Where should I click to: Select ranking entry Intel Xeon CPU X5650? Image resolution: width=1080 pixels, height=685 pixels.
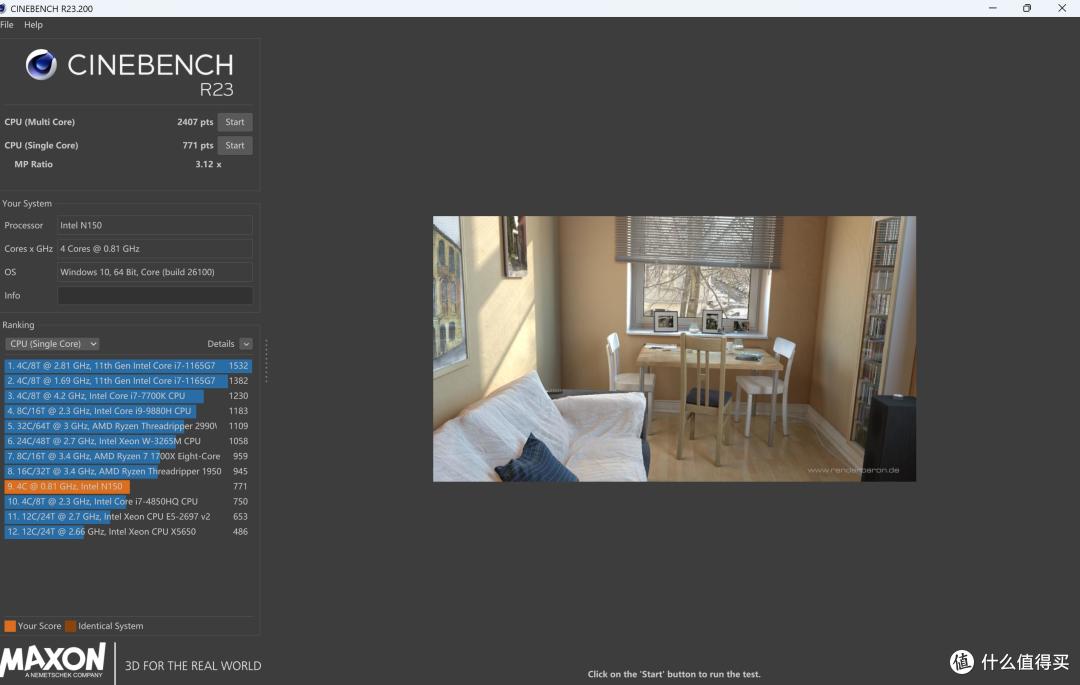coord(128,531)
